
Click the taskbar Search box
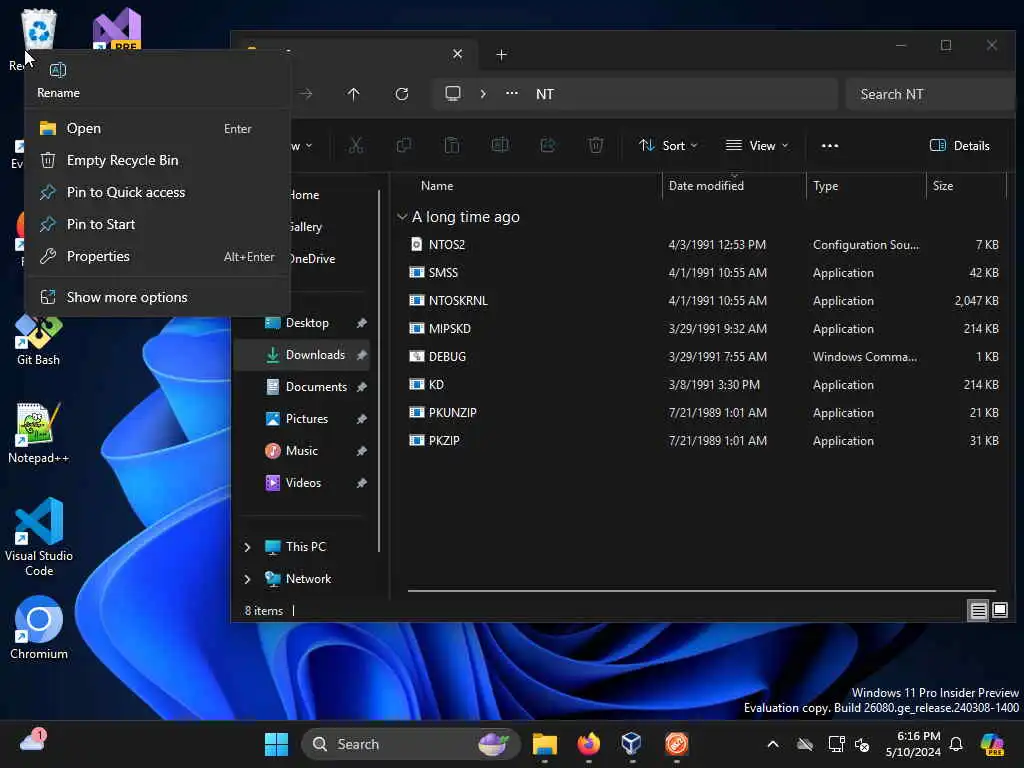tap(411, 744)
